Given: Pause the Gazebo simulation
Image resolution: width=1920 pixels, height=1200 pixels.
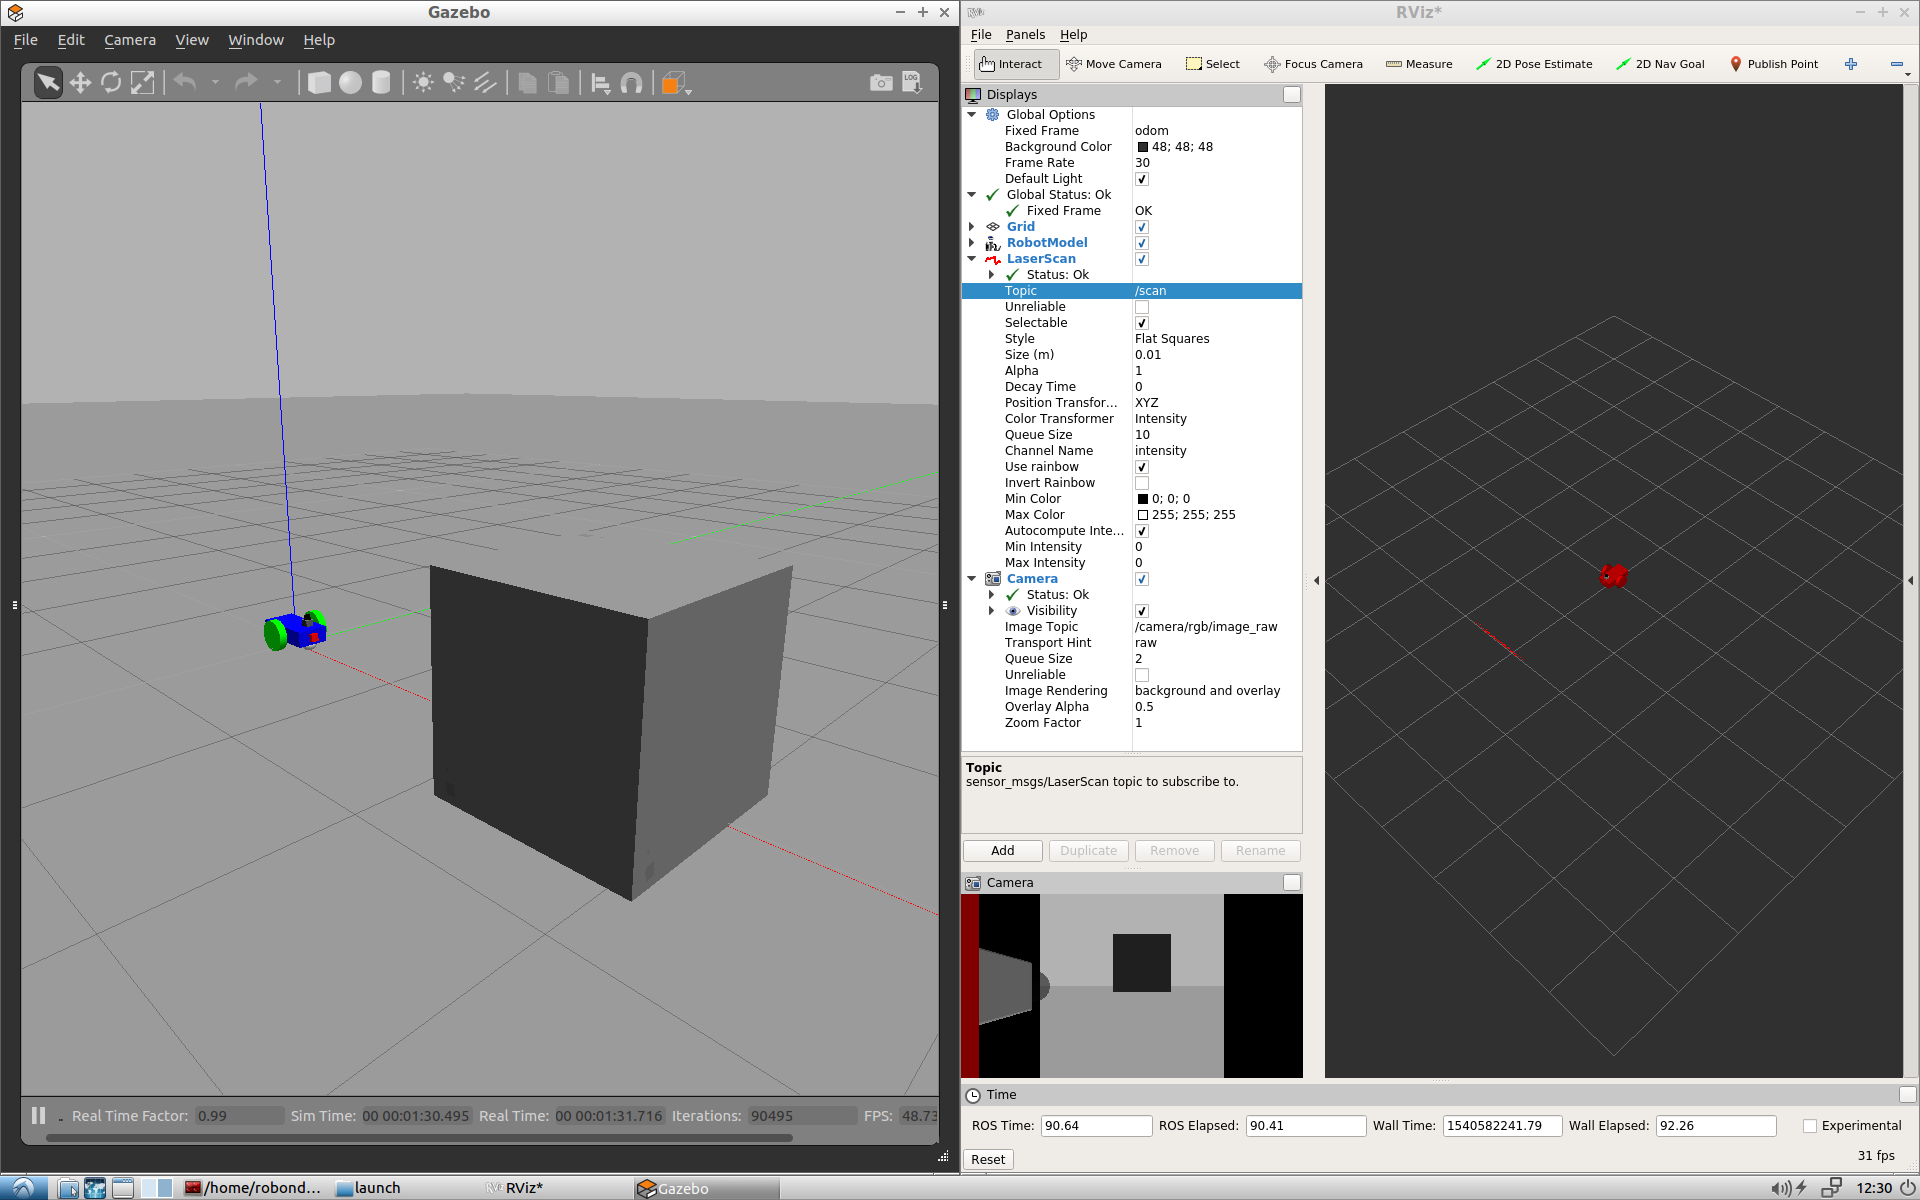Looking at the screenshot, I should pyautogui.click(x=38, y=1115).
